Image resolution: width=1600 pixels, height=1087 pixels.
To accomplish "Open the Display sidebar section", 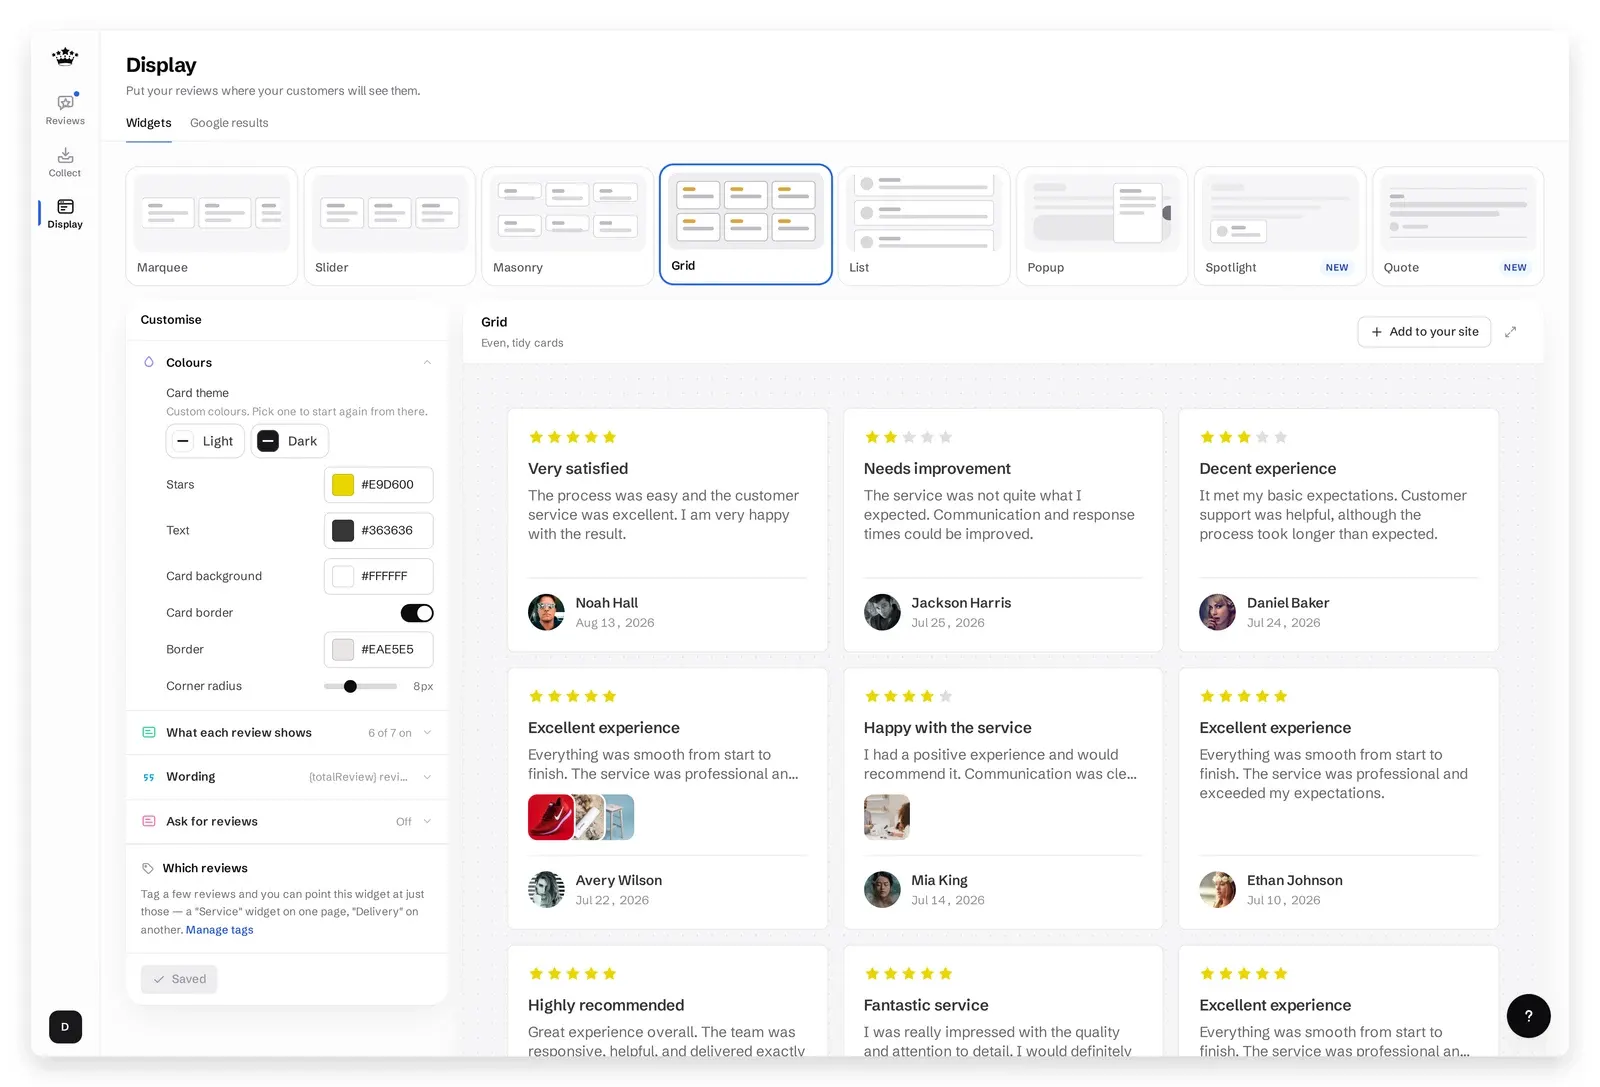I will pos(65,213).
